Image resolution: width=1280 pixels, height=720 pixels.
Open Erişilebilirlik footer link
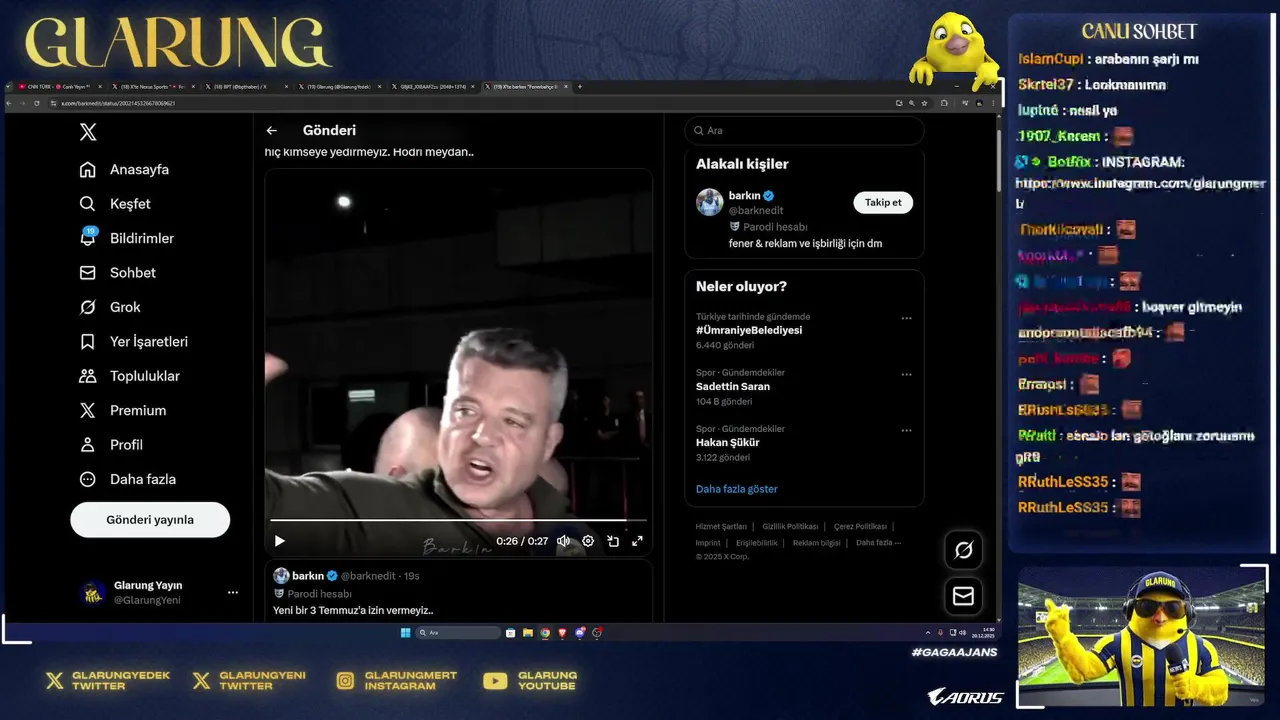click(757, 542)
